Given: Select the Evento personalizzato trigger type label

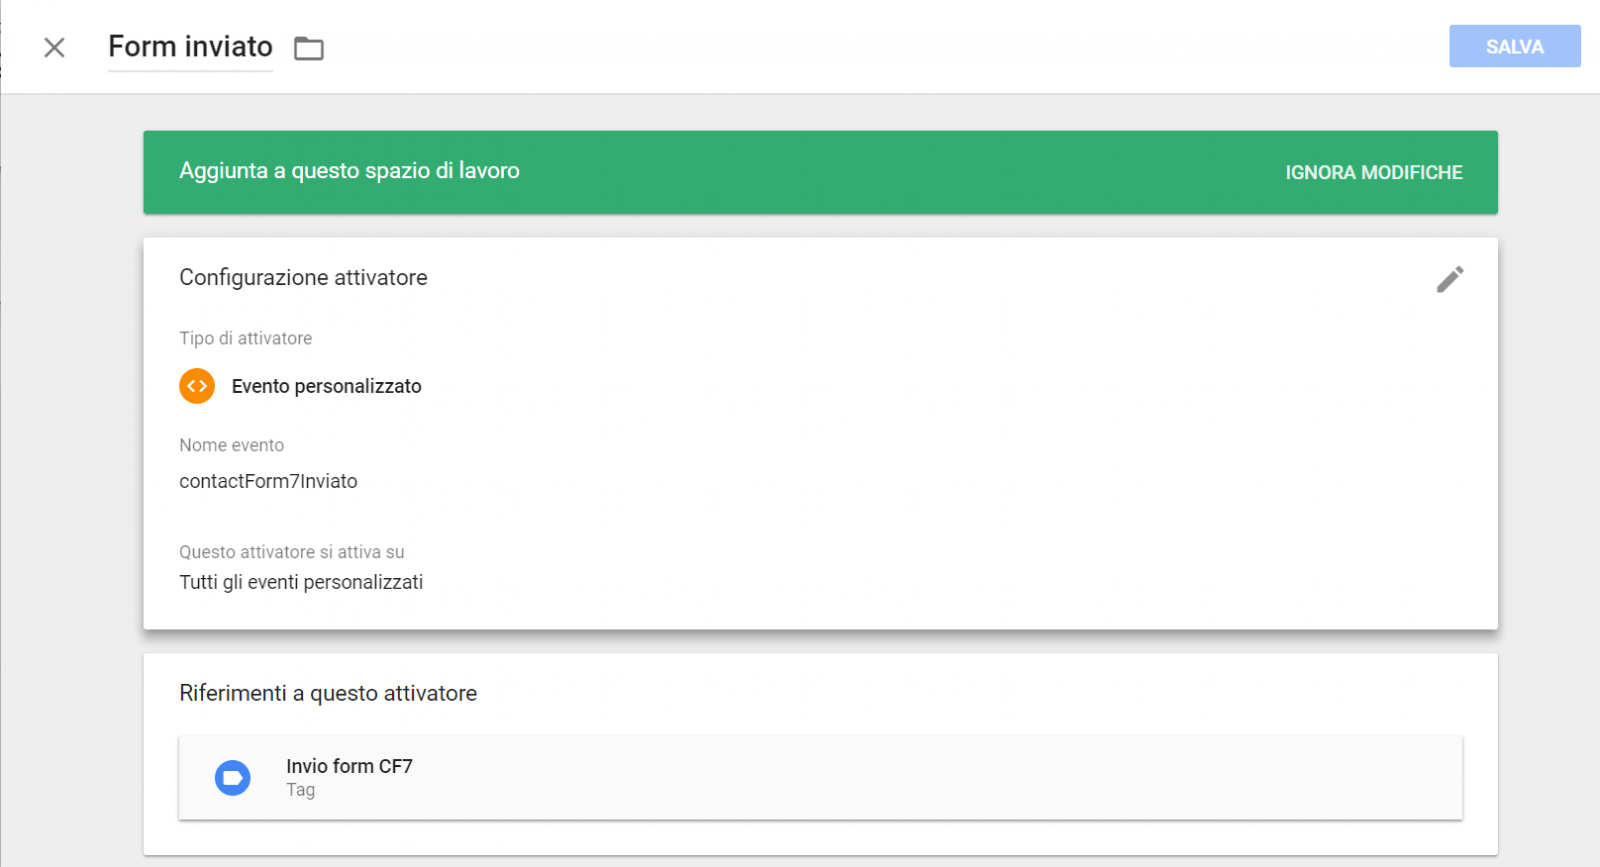Looking at the screenshot, I should [326, 386].
